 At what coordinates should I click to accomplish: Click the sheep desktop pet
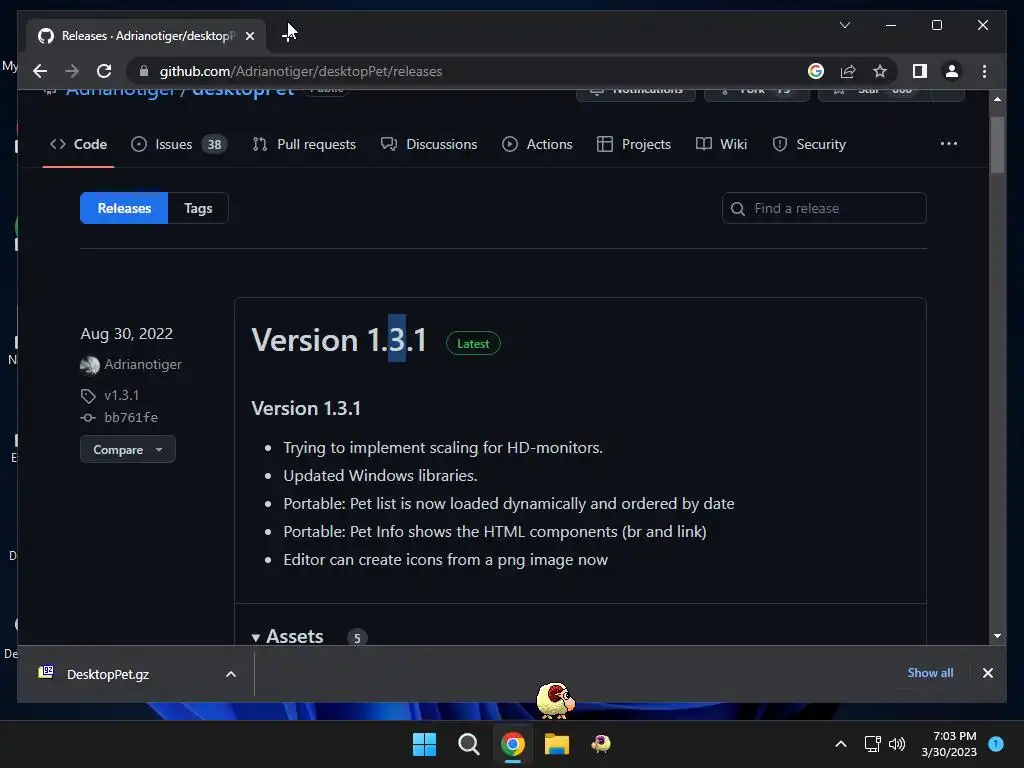click(x=555, y=700)
